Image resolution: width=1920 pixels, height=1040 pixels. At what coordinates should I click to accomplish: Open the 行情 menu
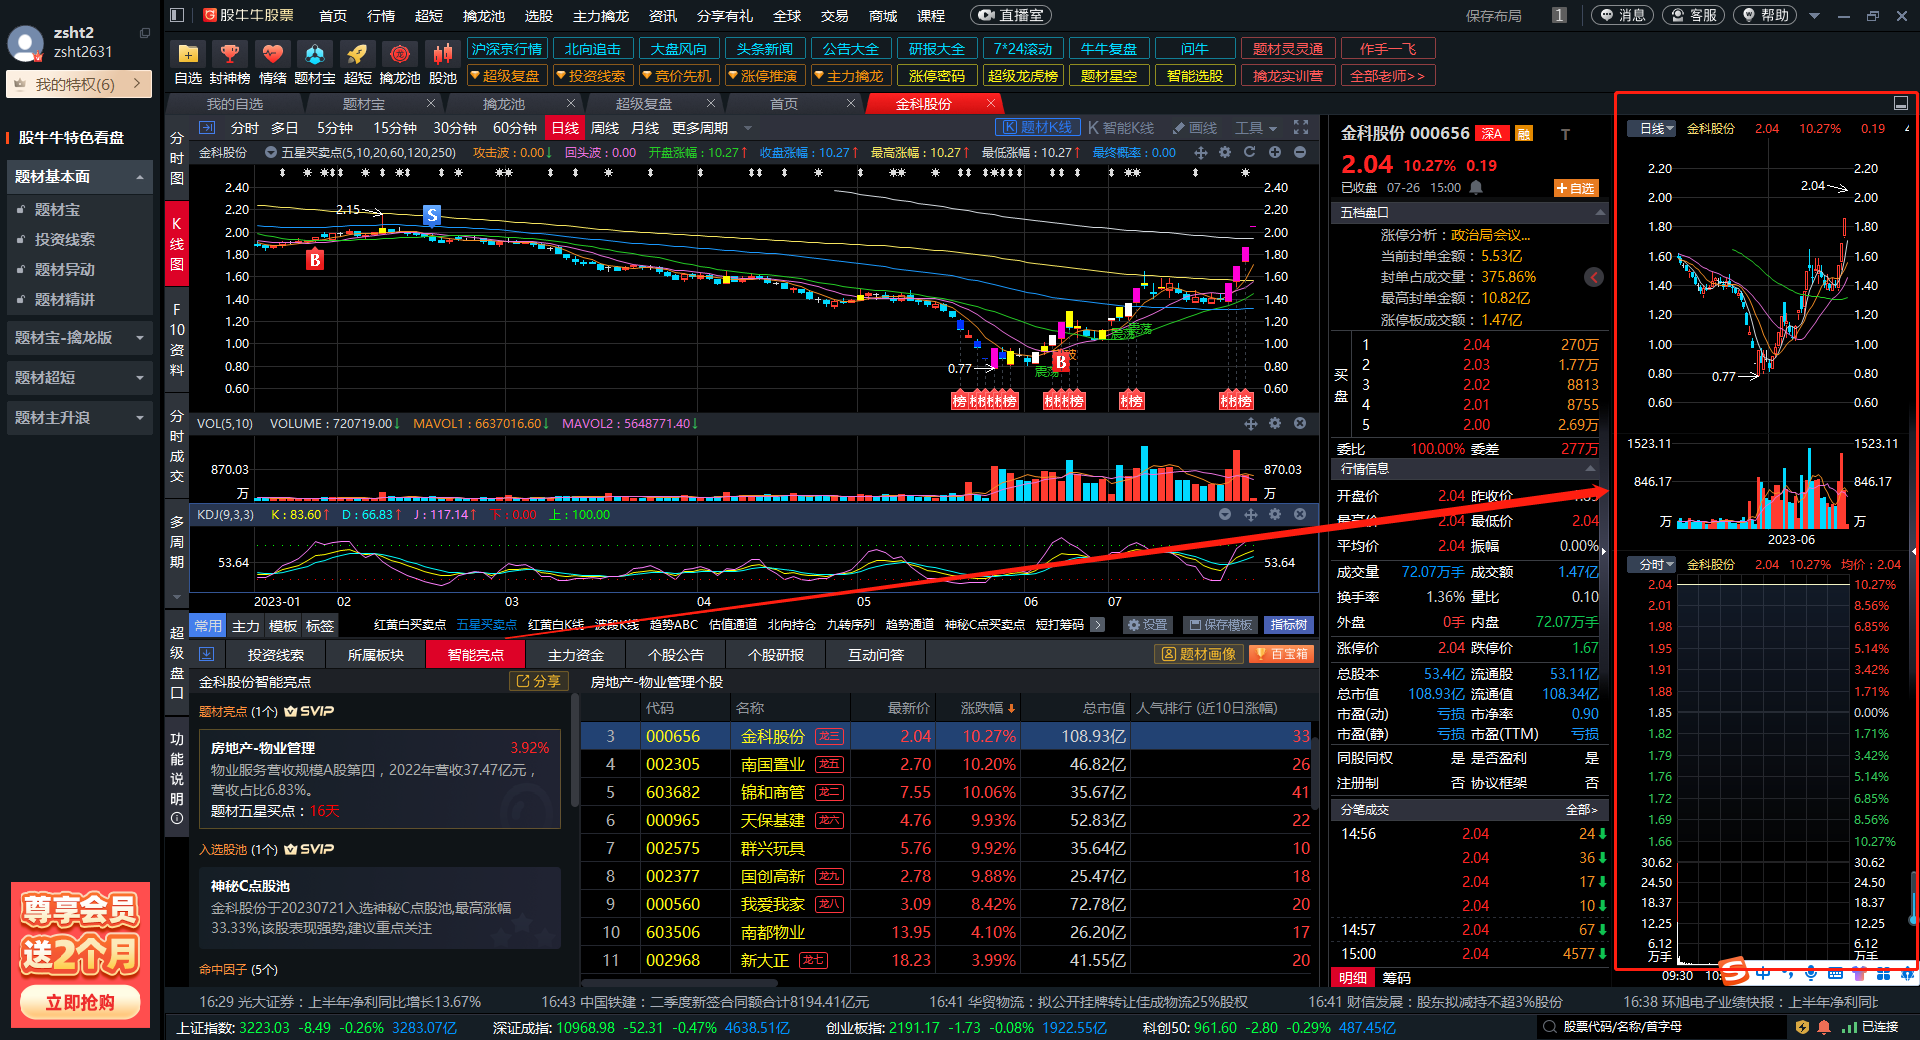point(380,16)
